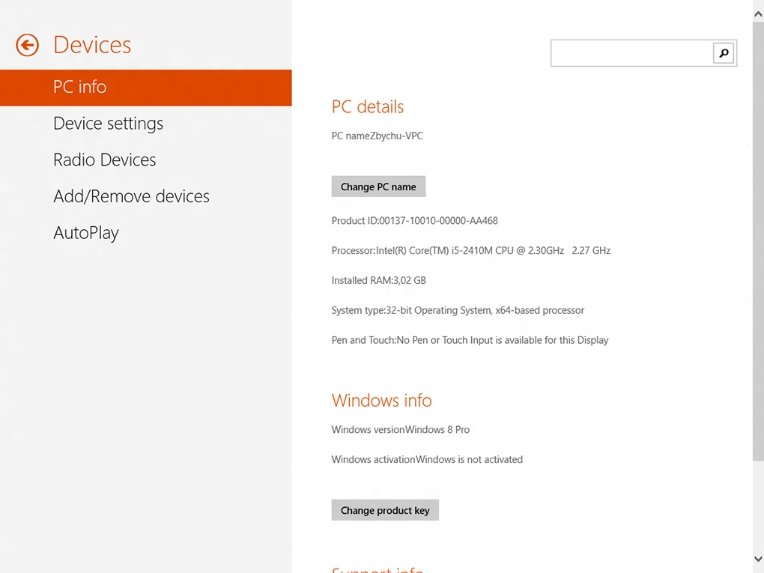This screenshot has height=573, width=764.
Task: Click the scrollbar down arrow
Action: pos(757,558)
